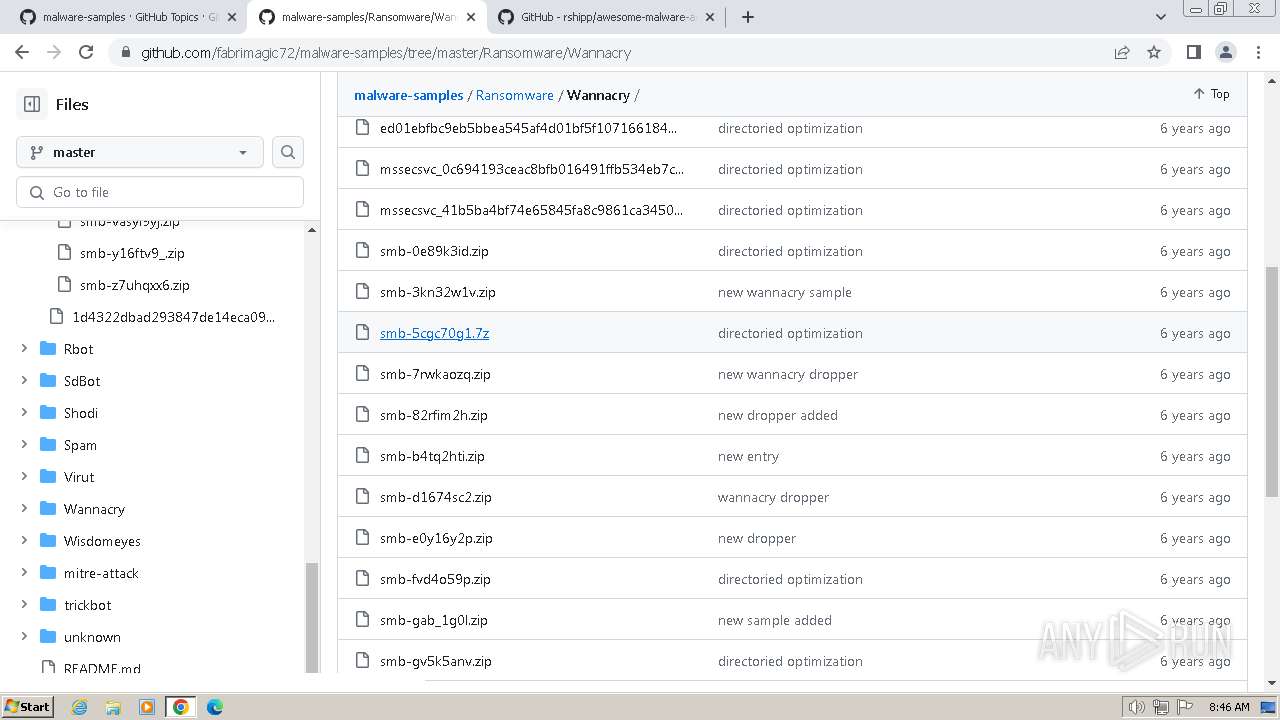Click 'new entry' commit message

748,456
